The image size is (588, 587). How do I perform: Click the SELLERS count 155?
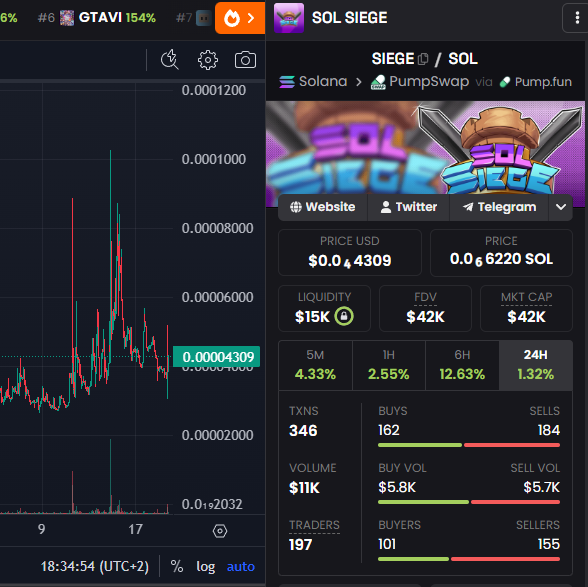(x=549, y=544)
